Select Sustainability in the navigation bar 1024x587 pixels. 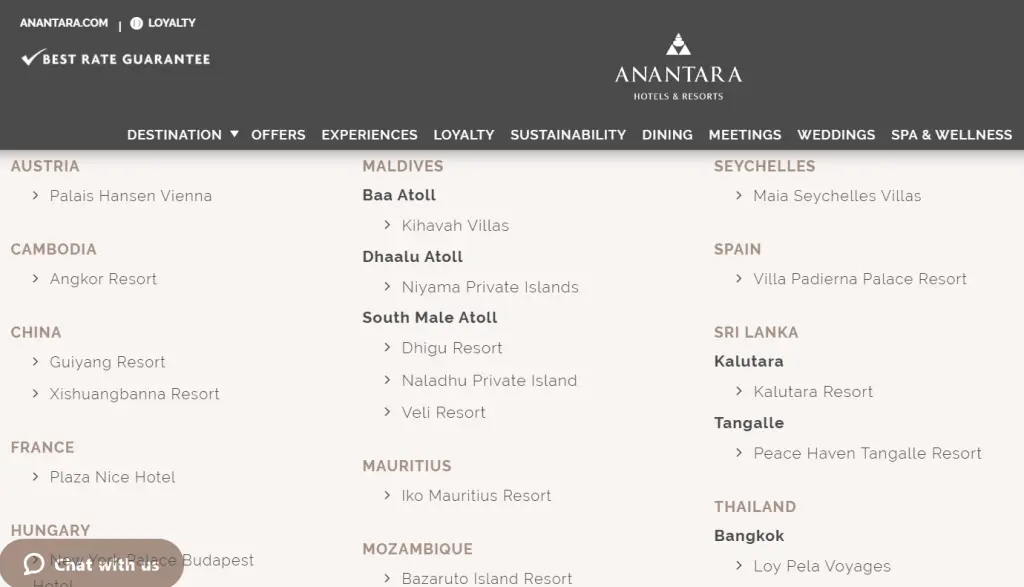568,135
